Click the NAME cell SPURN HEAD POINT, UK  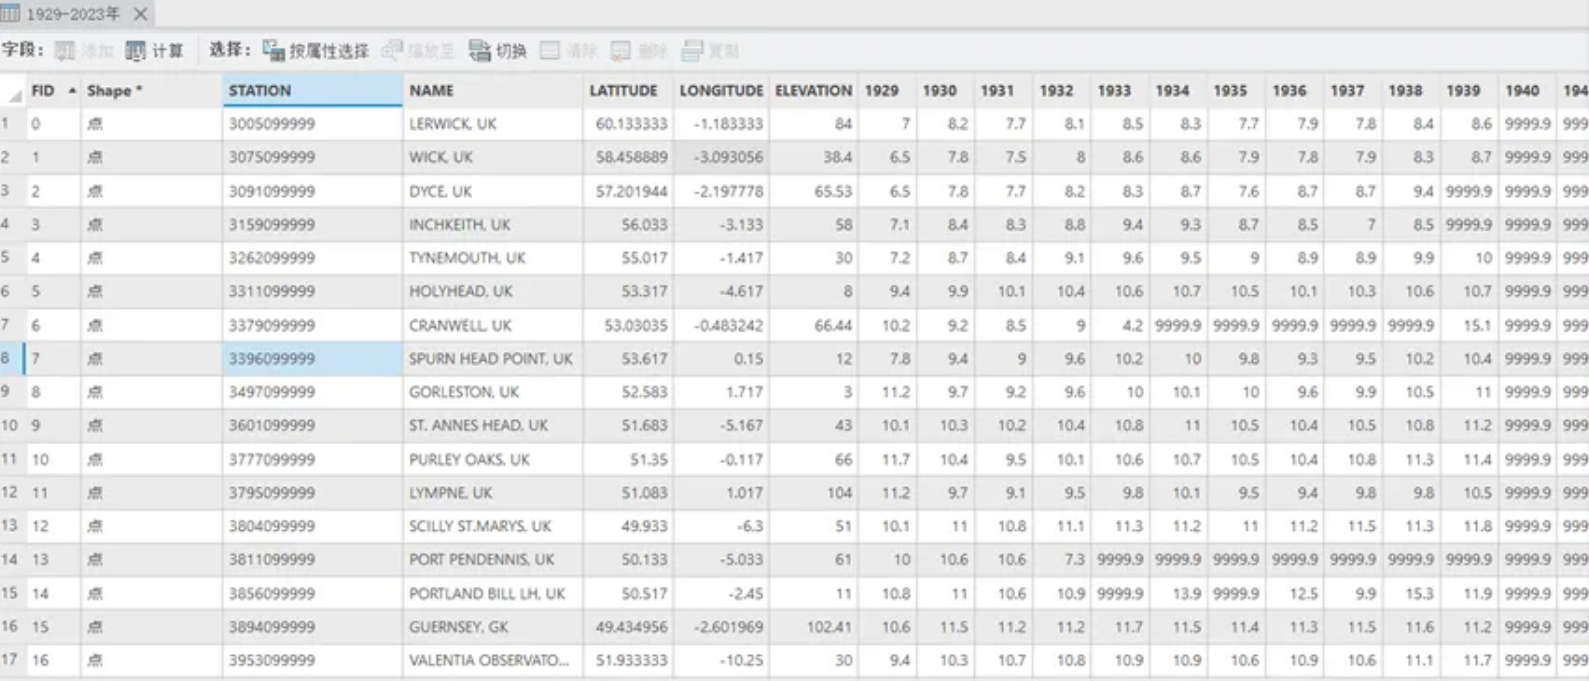pyautogui.click(x=493, y=358)
